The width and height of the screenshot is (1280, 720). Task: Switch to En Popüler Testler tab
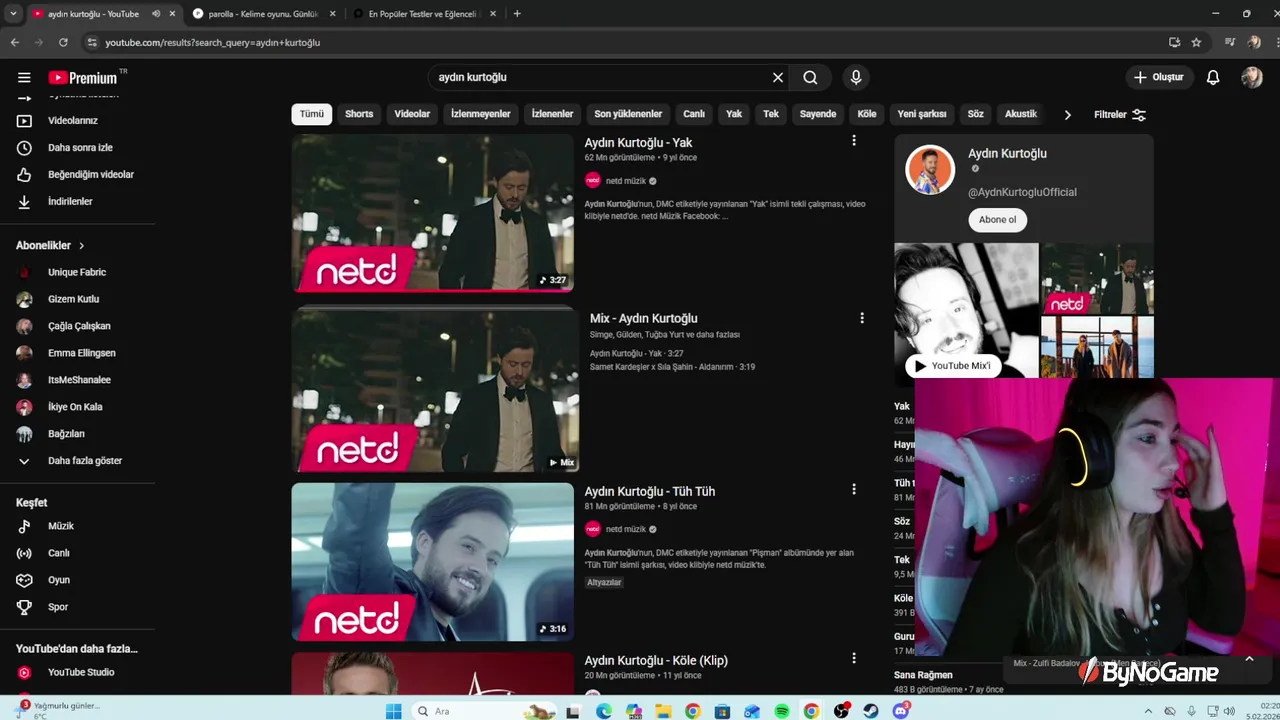pyautogui.click(x=424, y=14)
